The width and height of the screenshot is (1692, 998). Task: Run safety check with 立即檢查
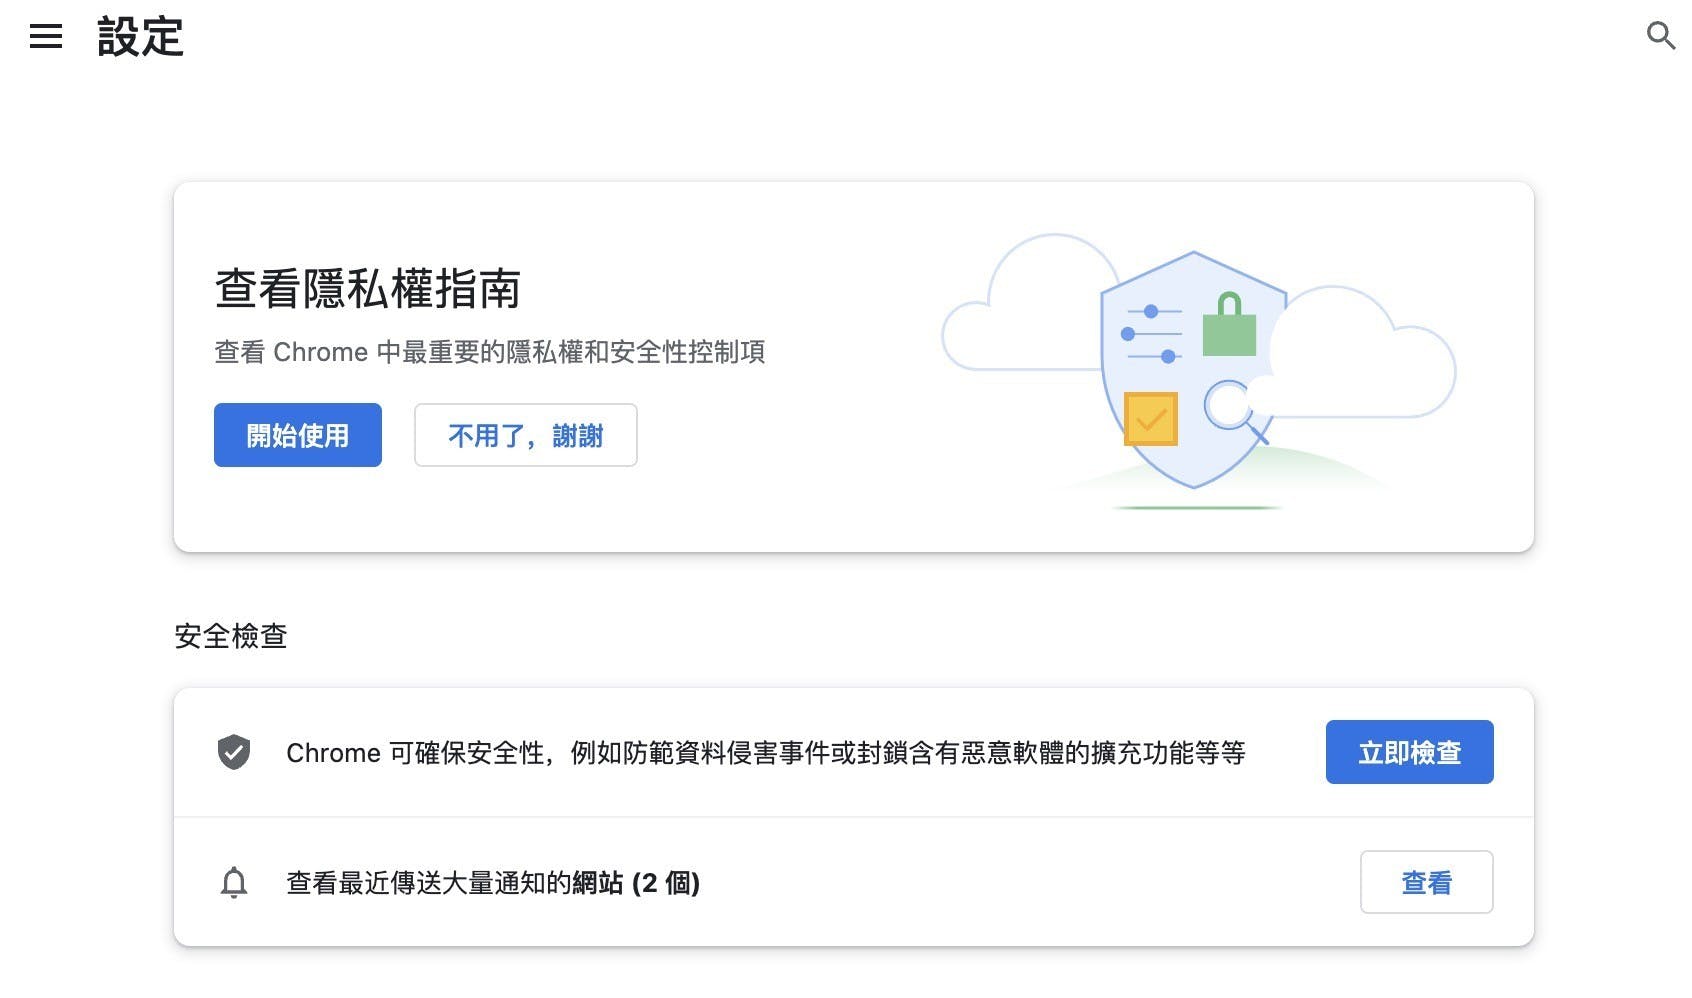(x=1409, y=752)
